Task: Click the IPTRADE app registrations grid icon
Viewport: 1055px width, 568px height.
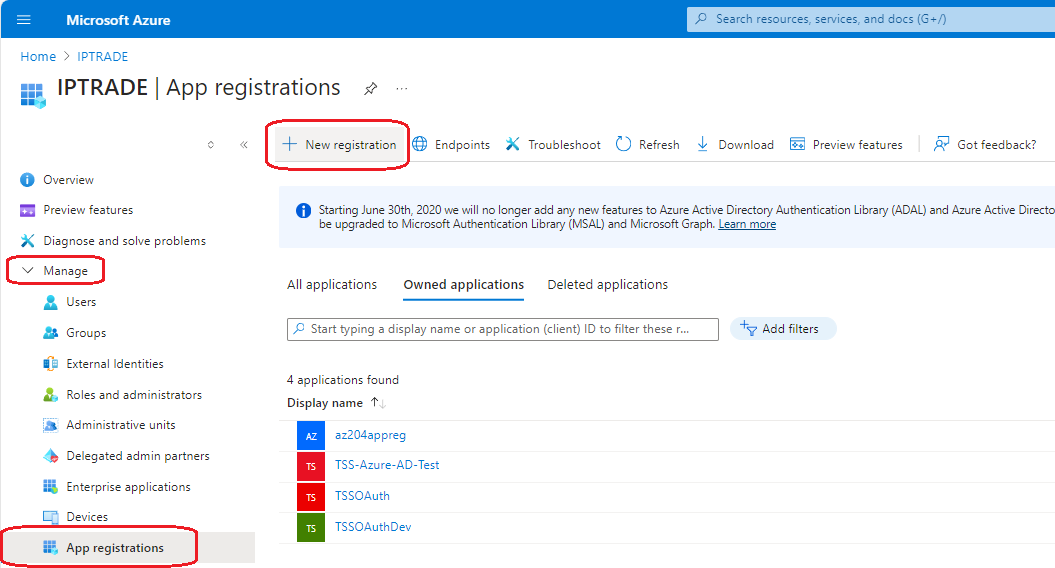Action: pos(32,95)
